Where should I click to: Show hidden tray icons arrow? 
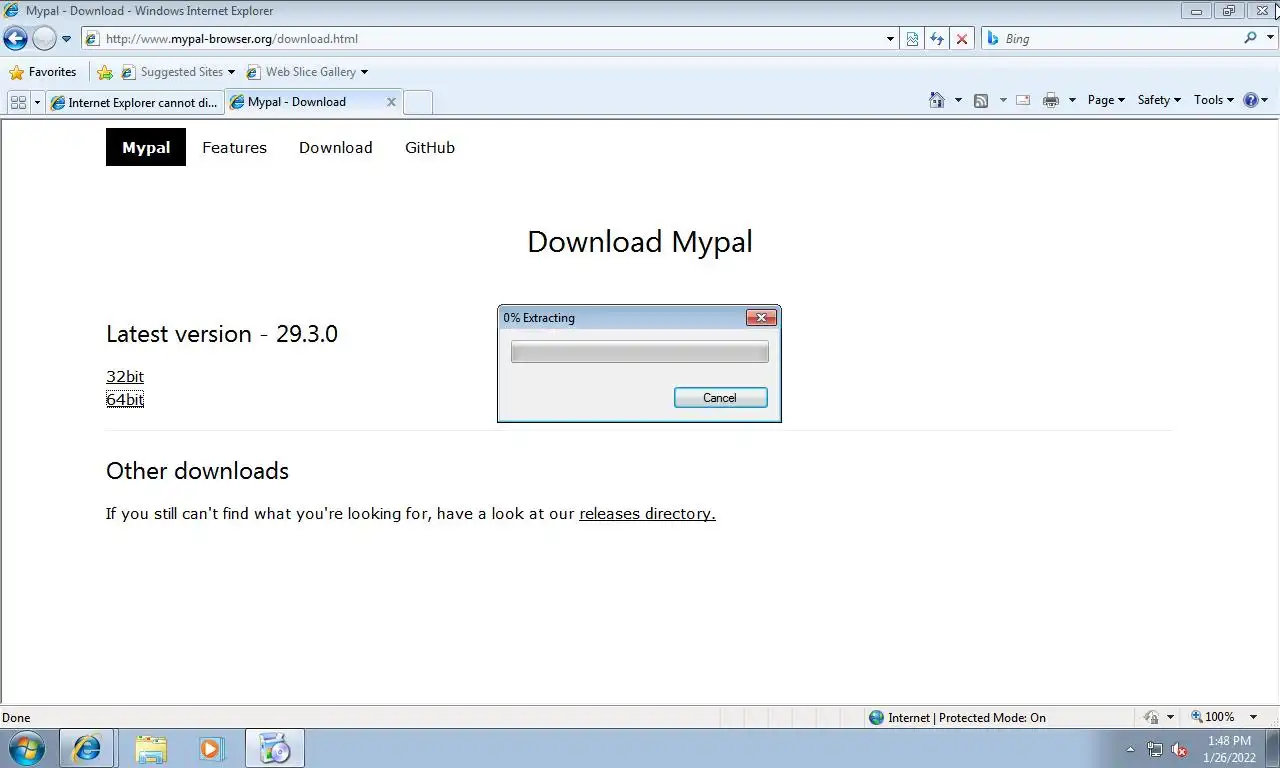(x=1130, y=749)
